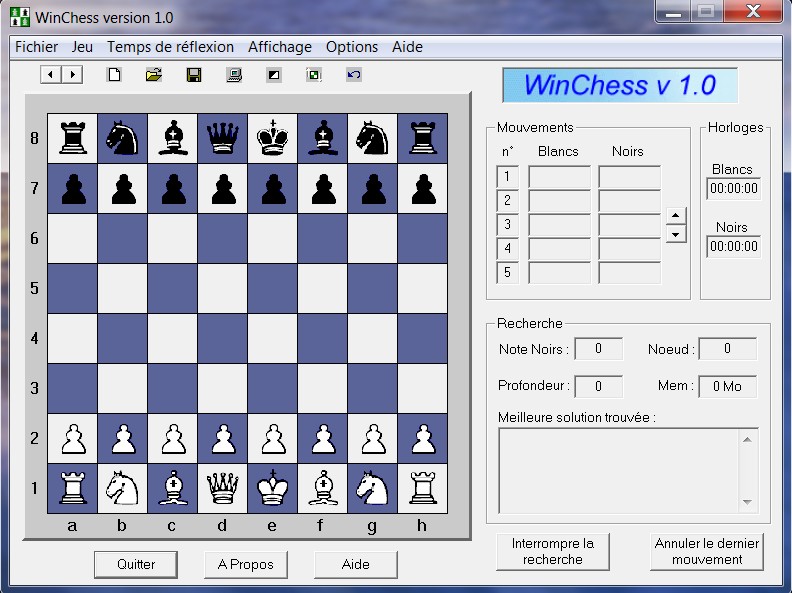The width and height of the screenshot is (792, 593).
Task: Click the Noeud value field
Action: [727, 349]
